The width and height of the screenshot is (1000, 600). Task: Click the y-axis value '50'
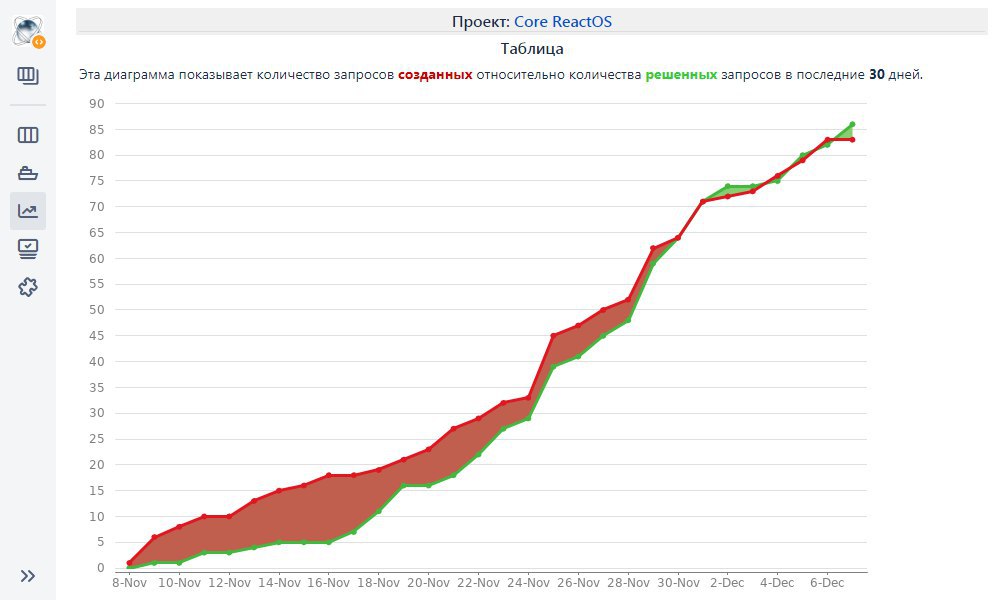click(x=97, y=310)
